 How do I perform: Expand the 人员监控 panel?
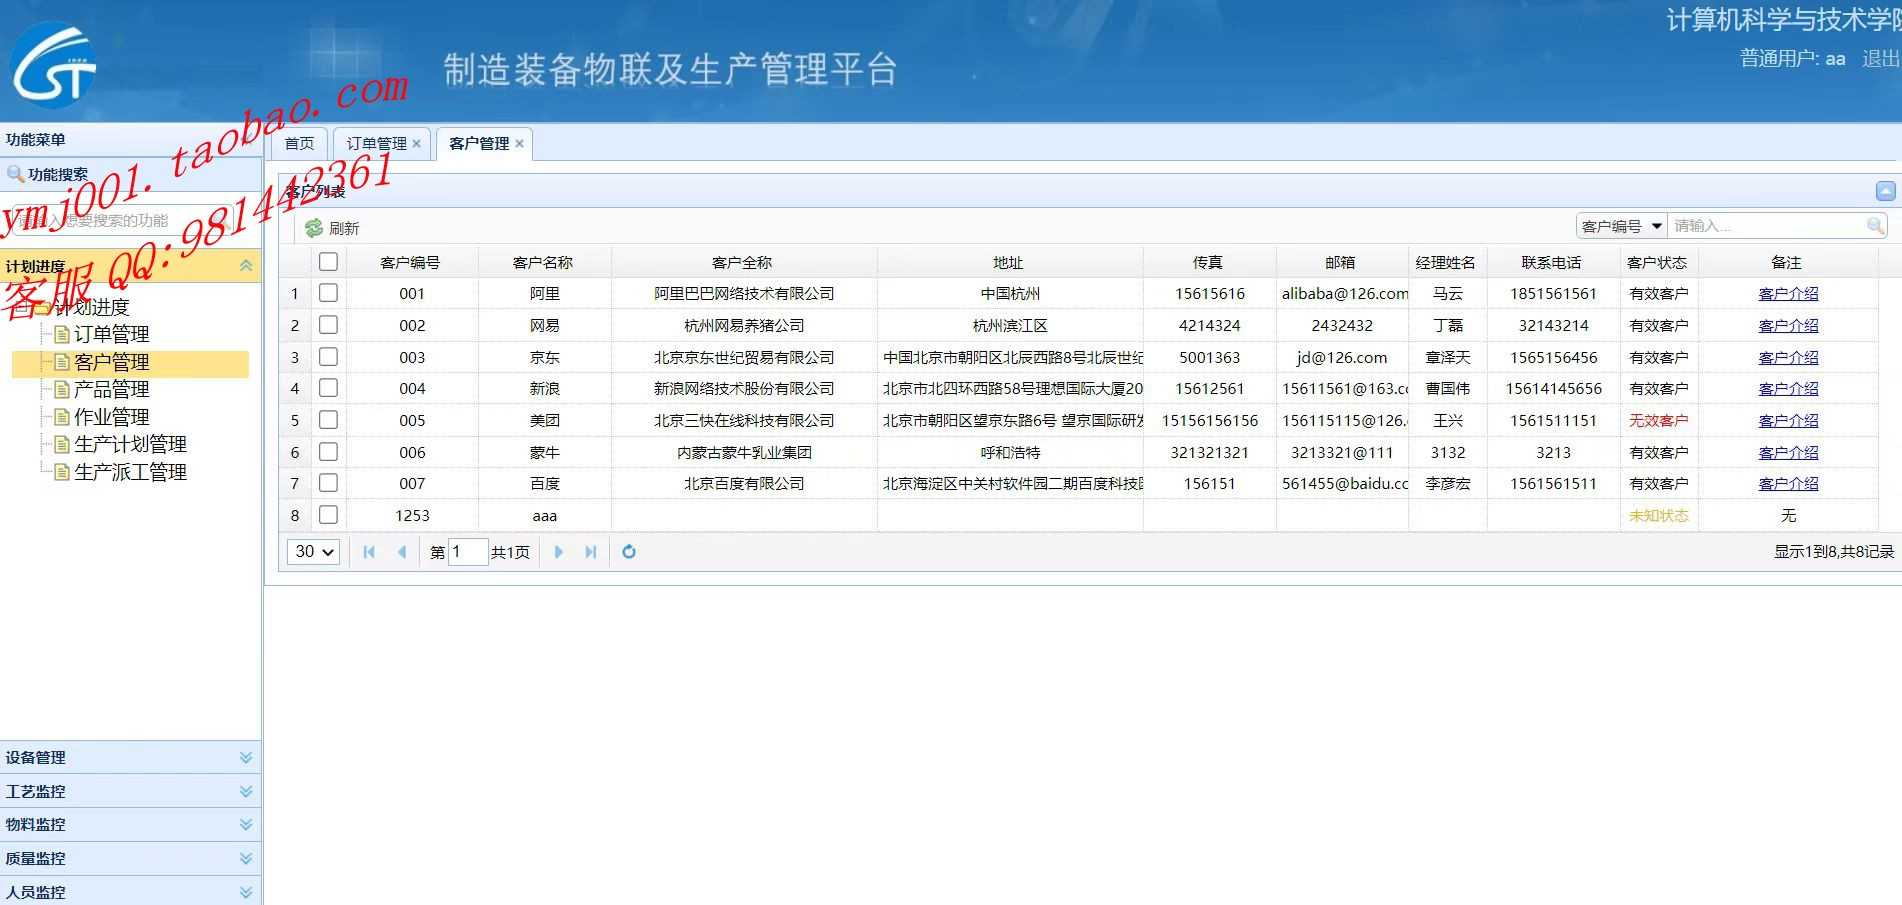click(x=246, y=892)
